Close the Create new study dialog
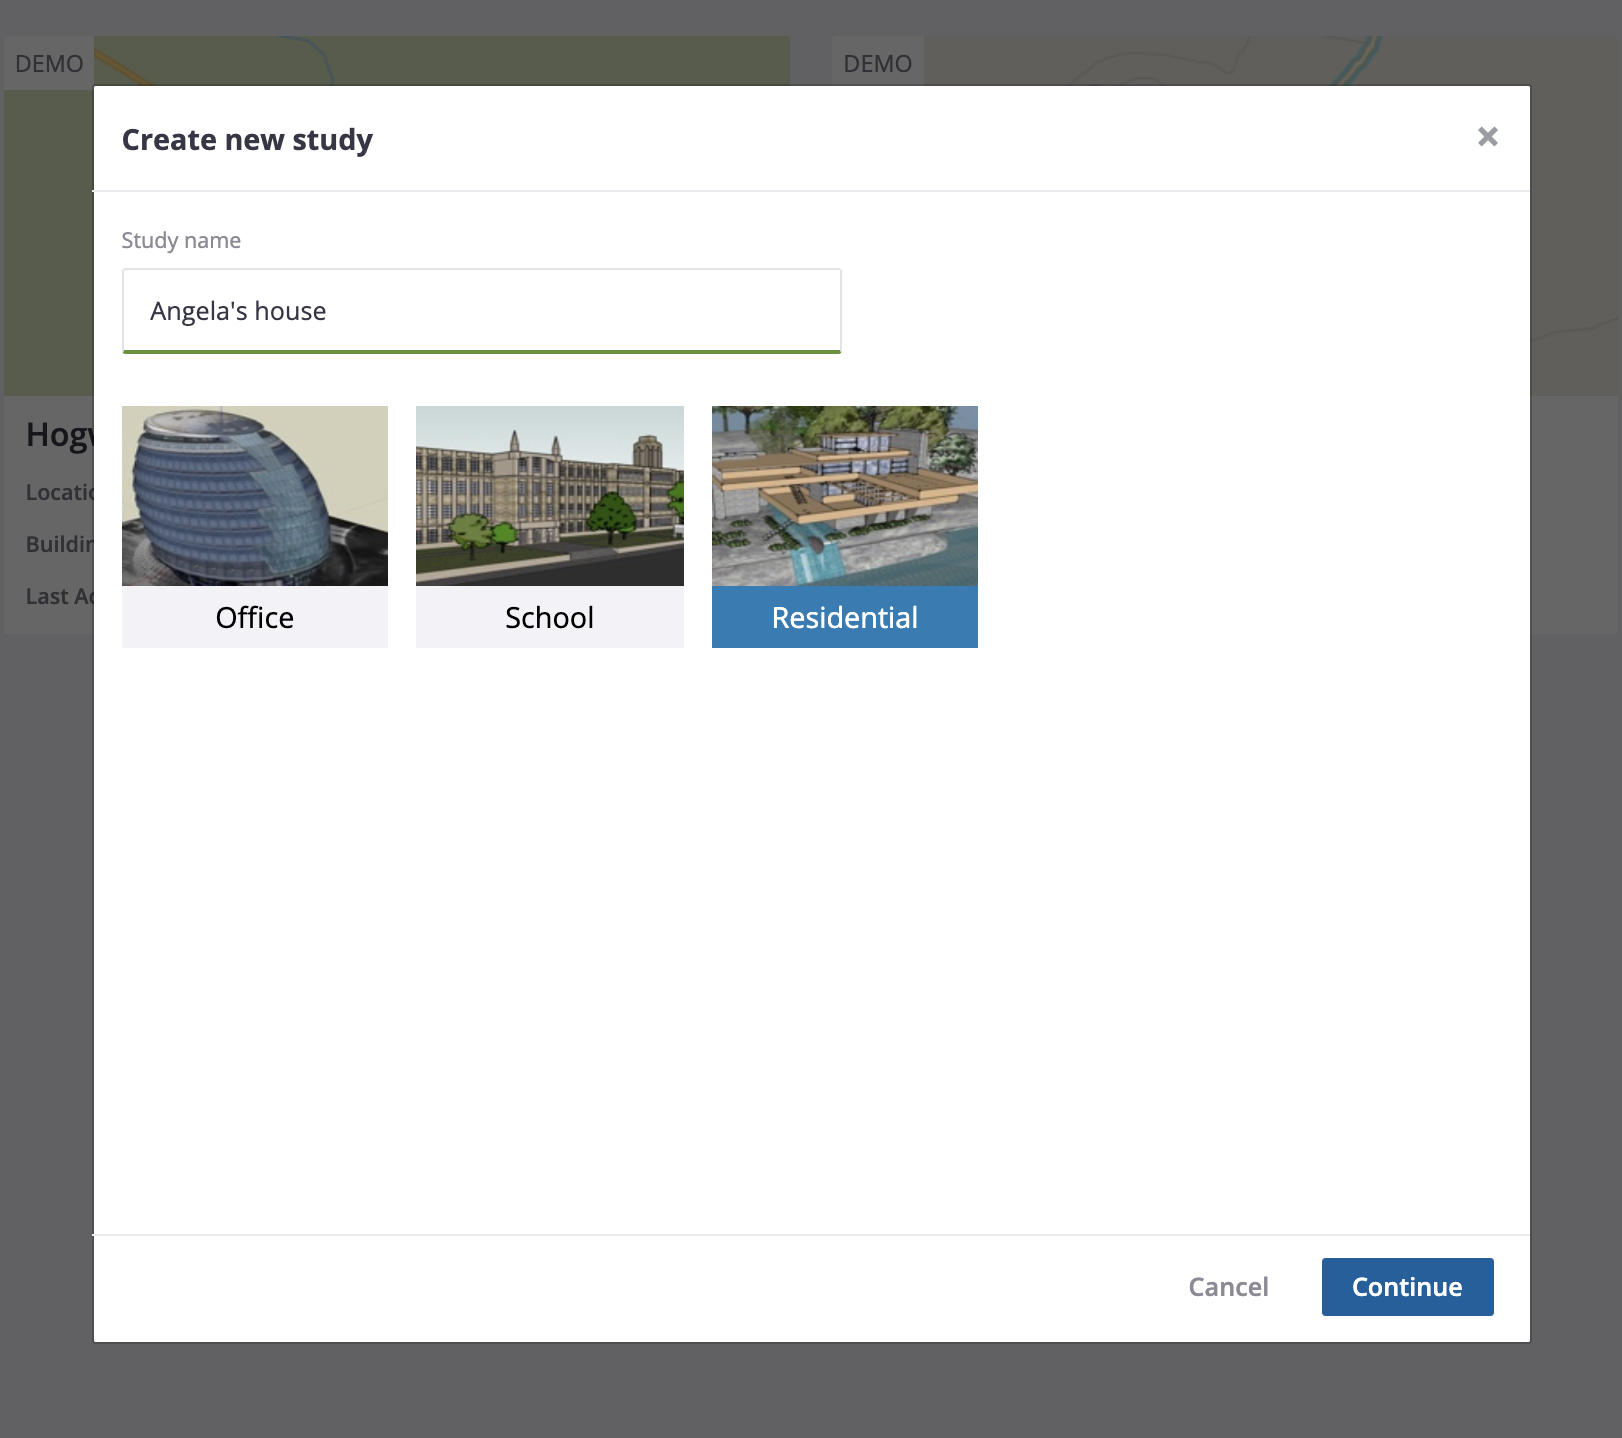 pyautogui.click(x=1487, y=137)
